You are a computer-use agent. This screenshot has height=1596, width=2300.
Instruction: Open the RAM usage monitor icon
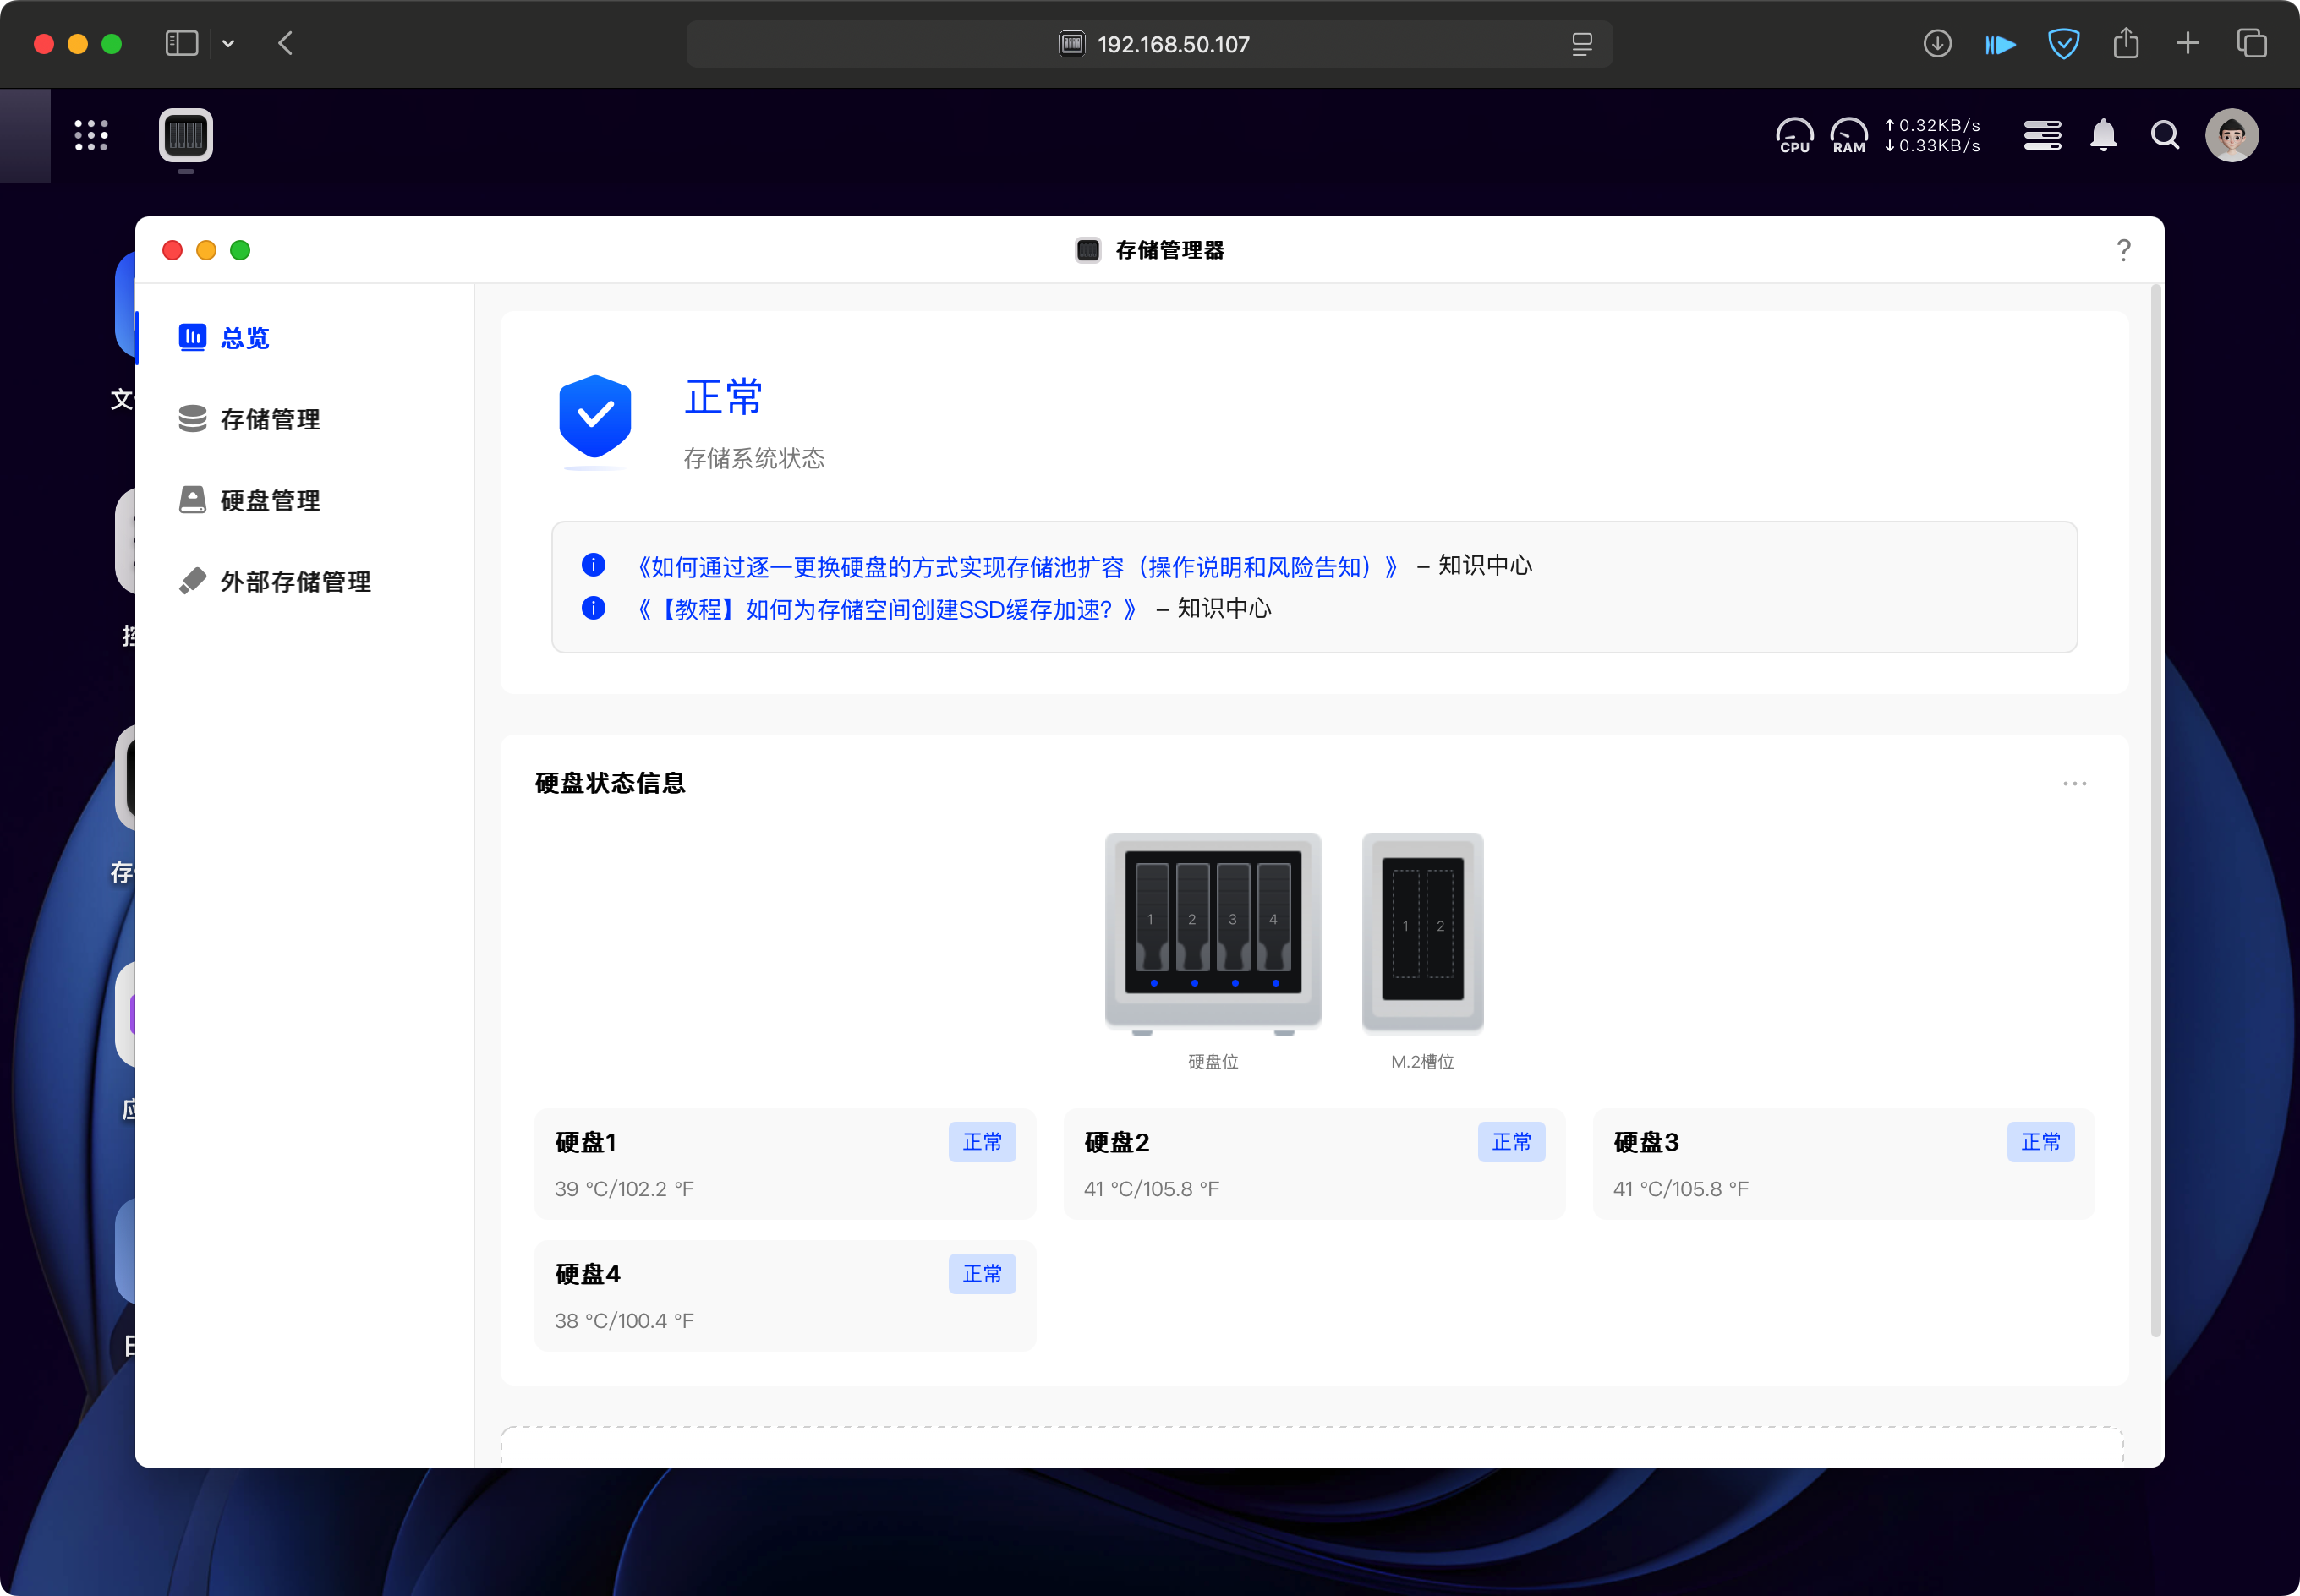click(x=1848, y=135)
